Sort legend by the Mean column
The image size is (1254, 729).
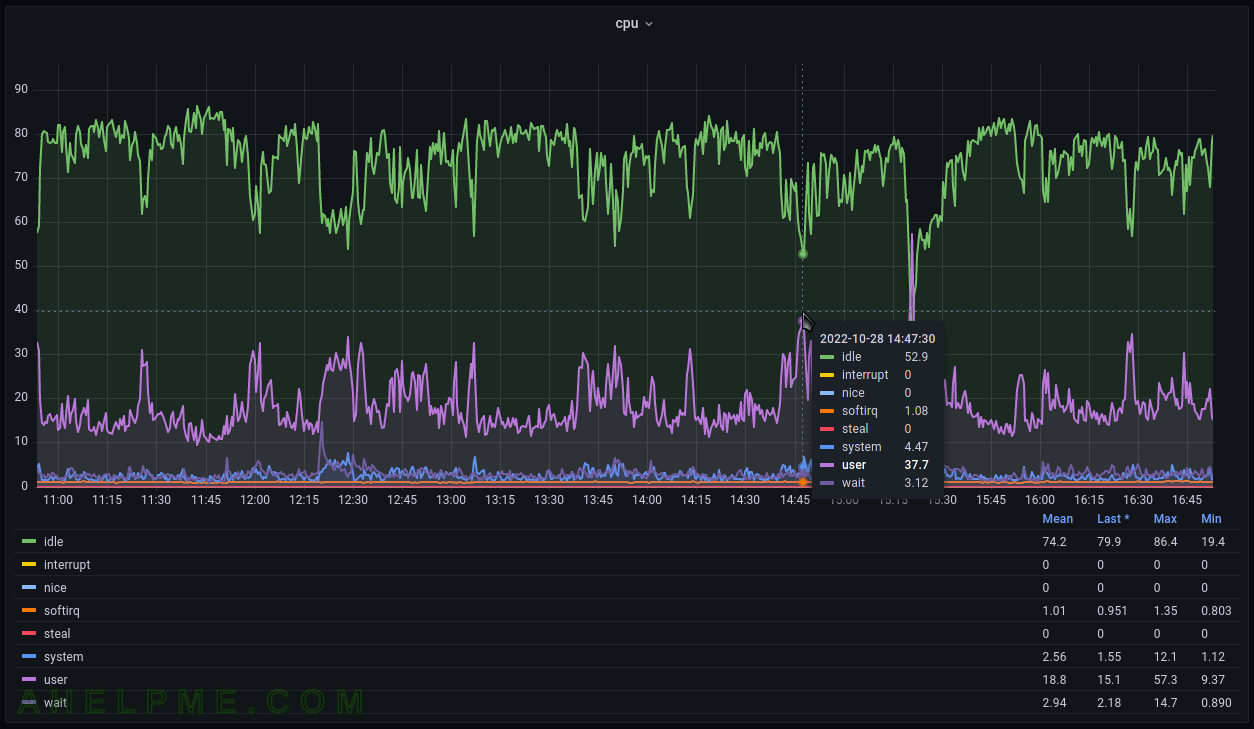[x=1057, y=519]
